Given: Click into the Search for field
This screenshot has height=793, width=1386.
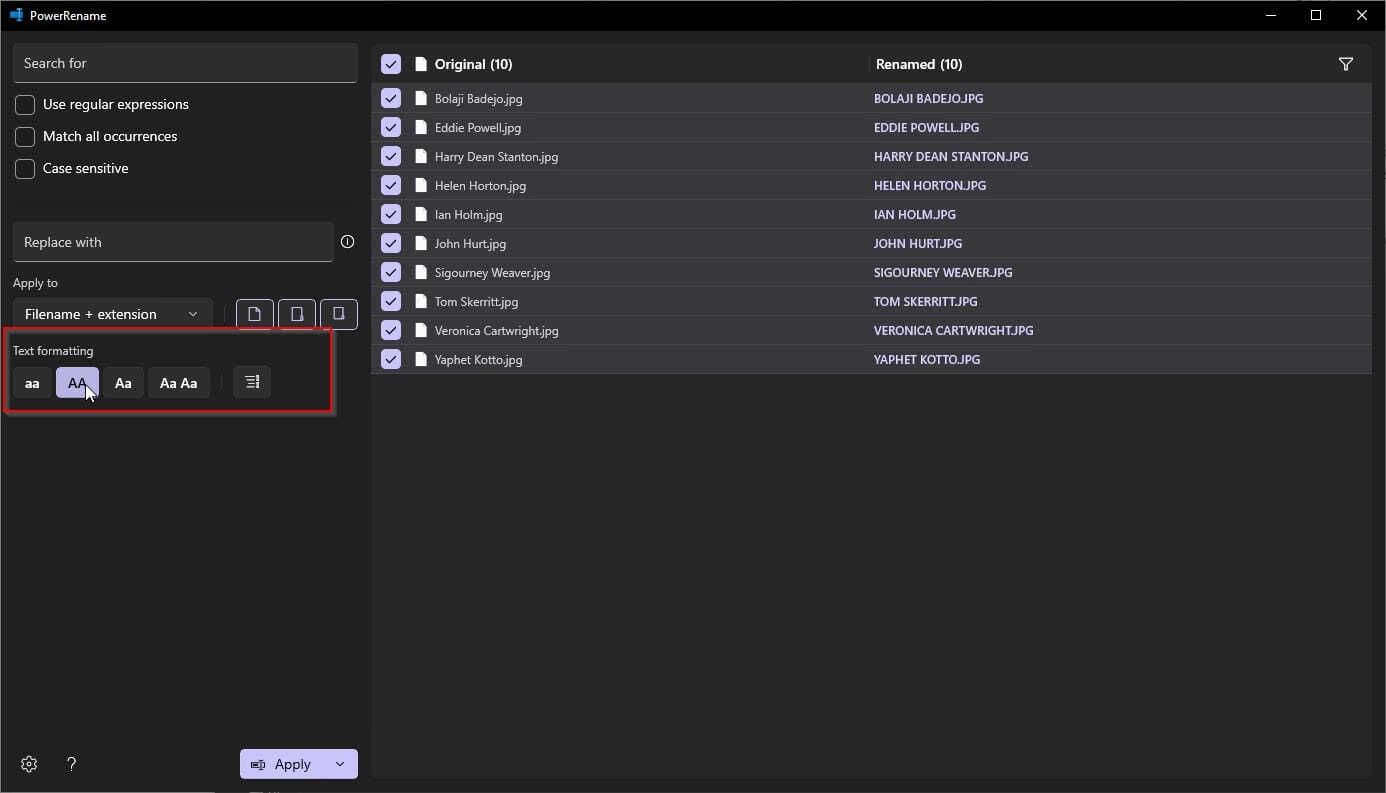Looking at the screenshot, I should click(x=185, y=63).
